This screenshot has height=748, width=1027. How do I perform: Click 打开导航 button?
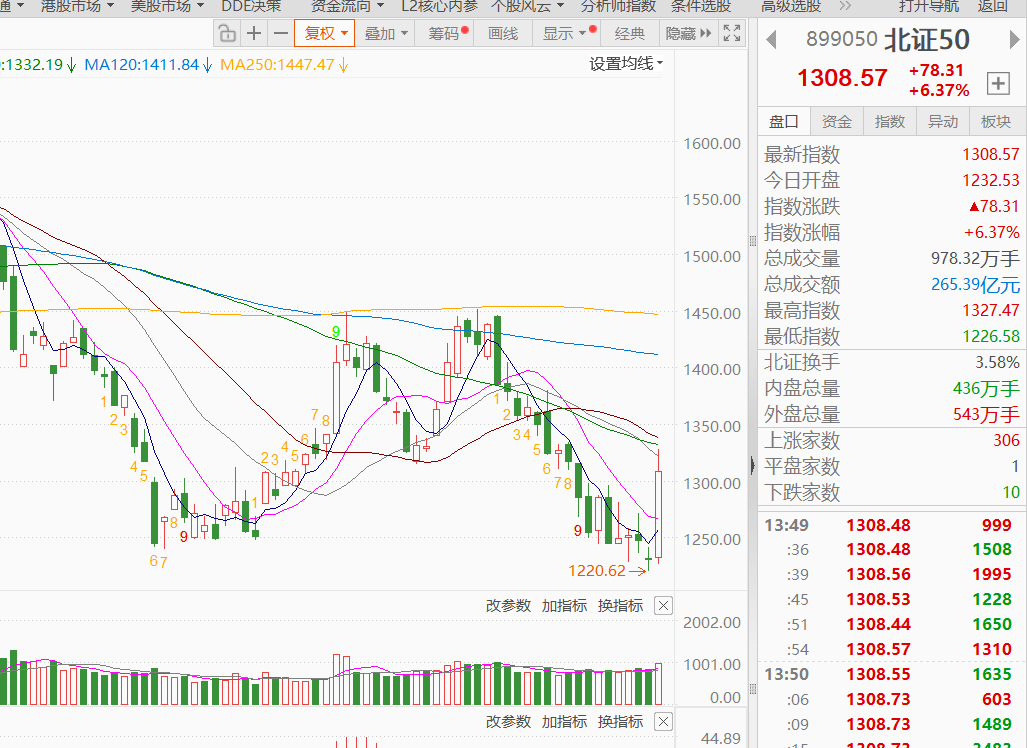[x=929, y=7]
